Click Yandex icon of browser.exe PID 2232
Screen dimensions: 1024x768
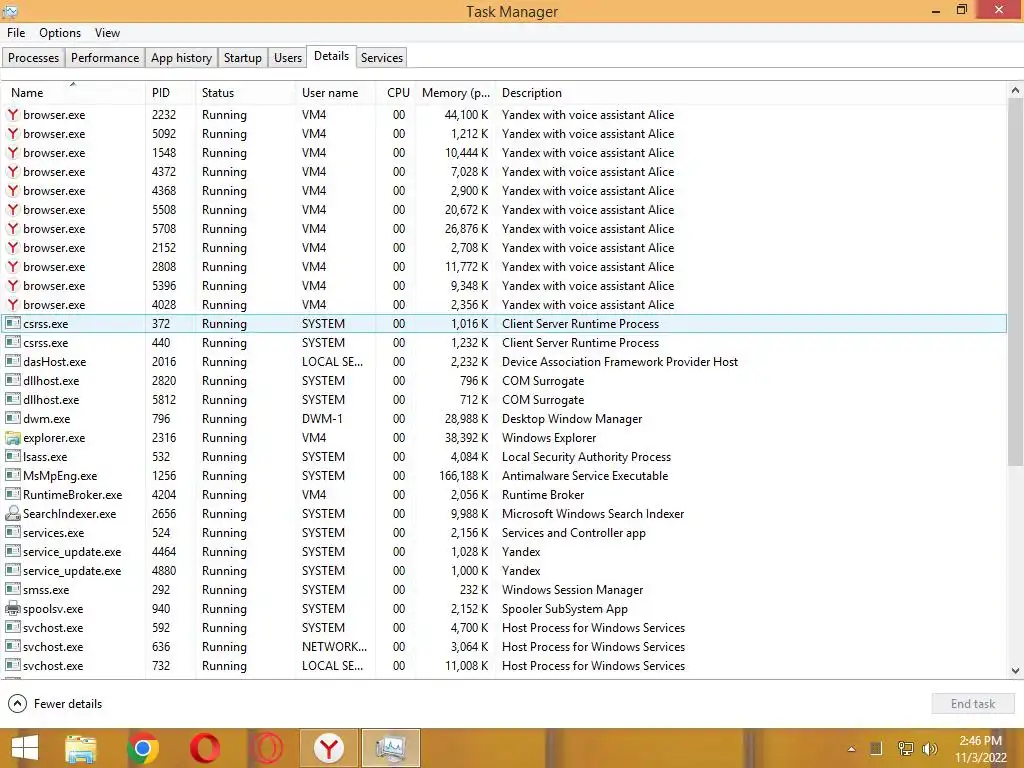pyautogui.click(x=12, y=114)
